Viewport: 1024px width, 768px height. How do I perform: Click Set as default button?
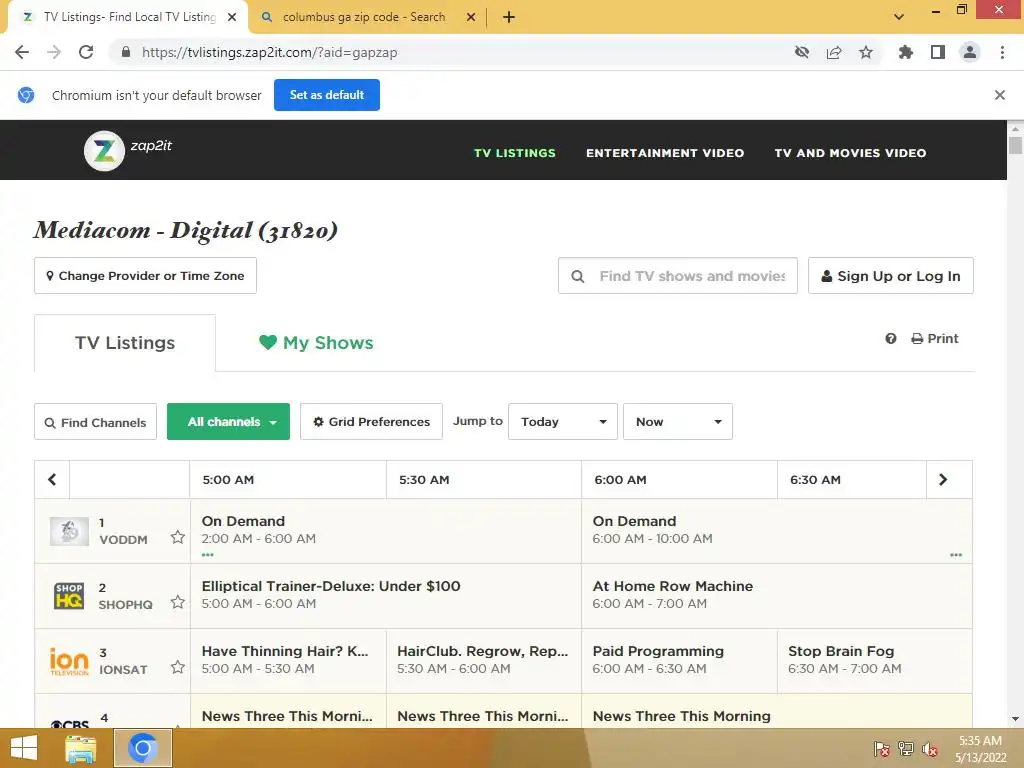coord(327,95)
